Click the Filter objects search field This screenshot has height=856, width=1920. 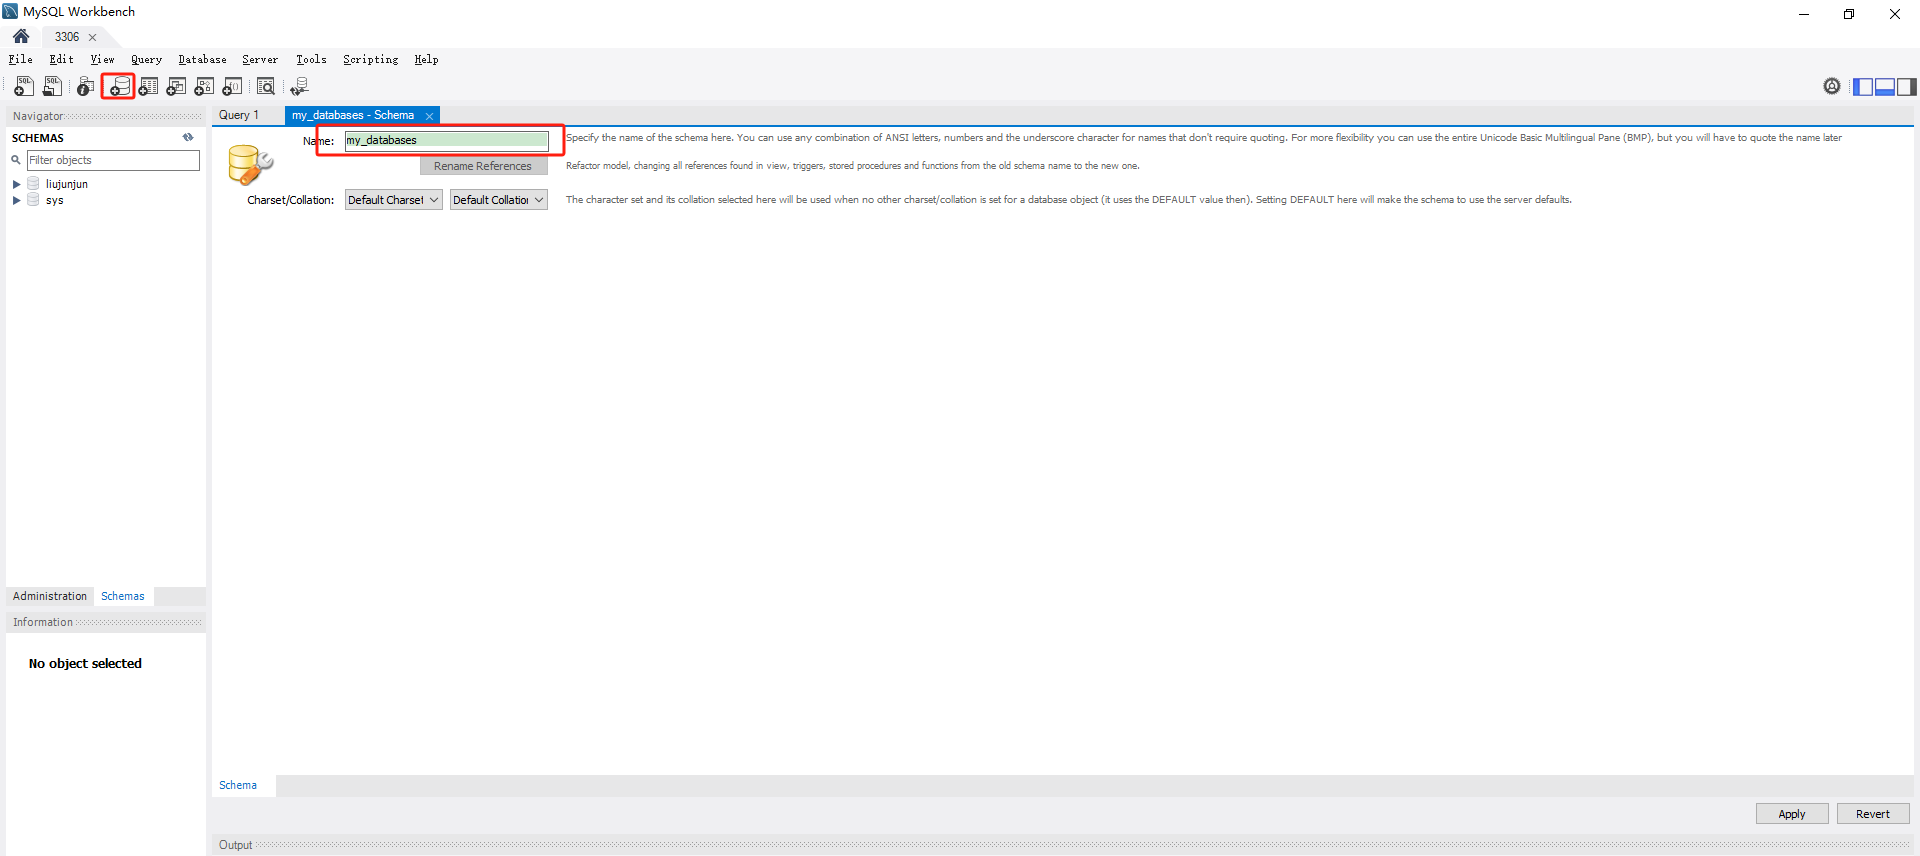113,160
